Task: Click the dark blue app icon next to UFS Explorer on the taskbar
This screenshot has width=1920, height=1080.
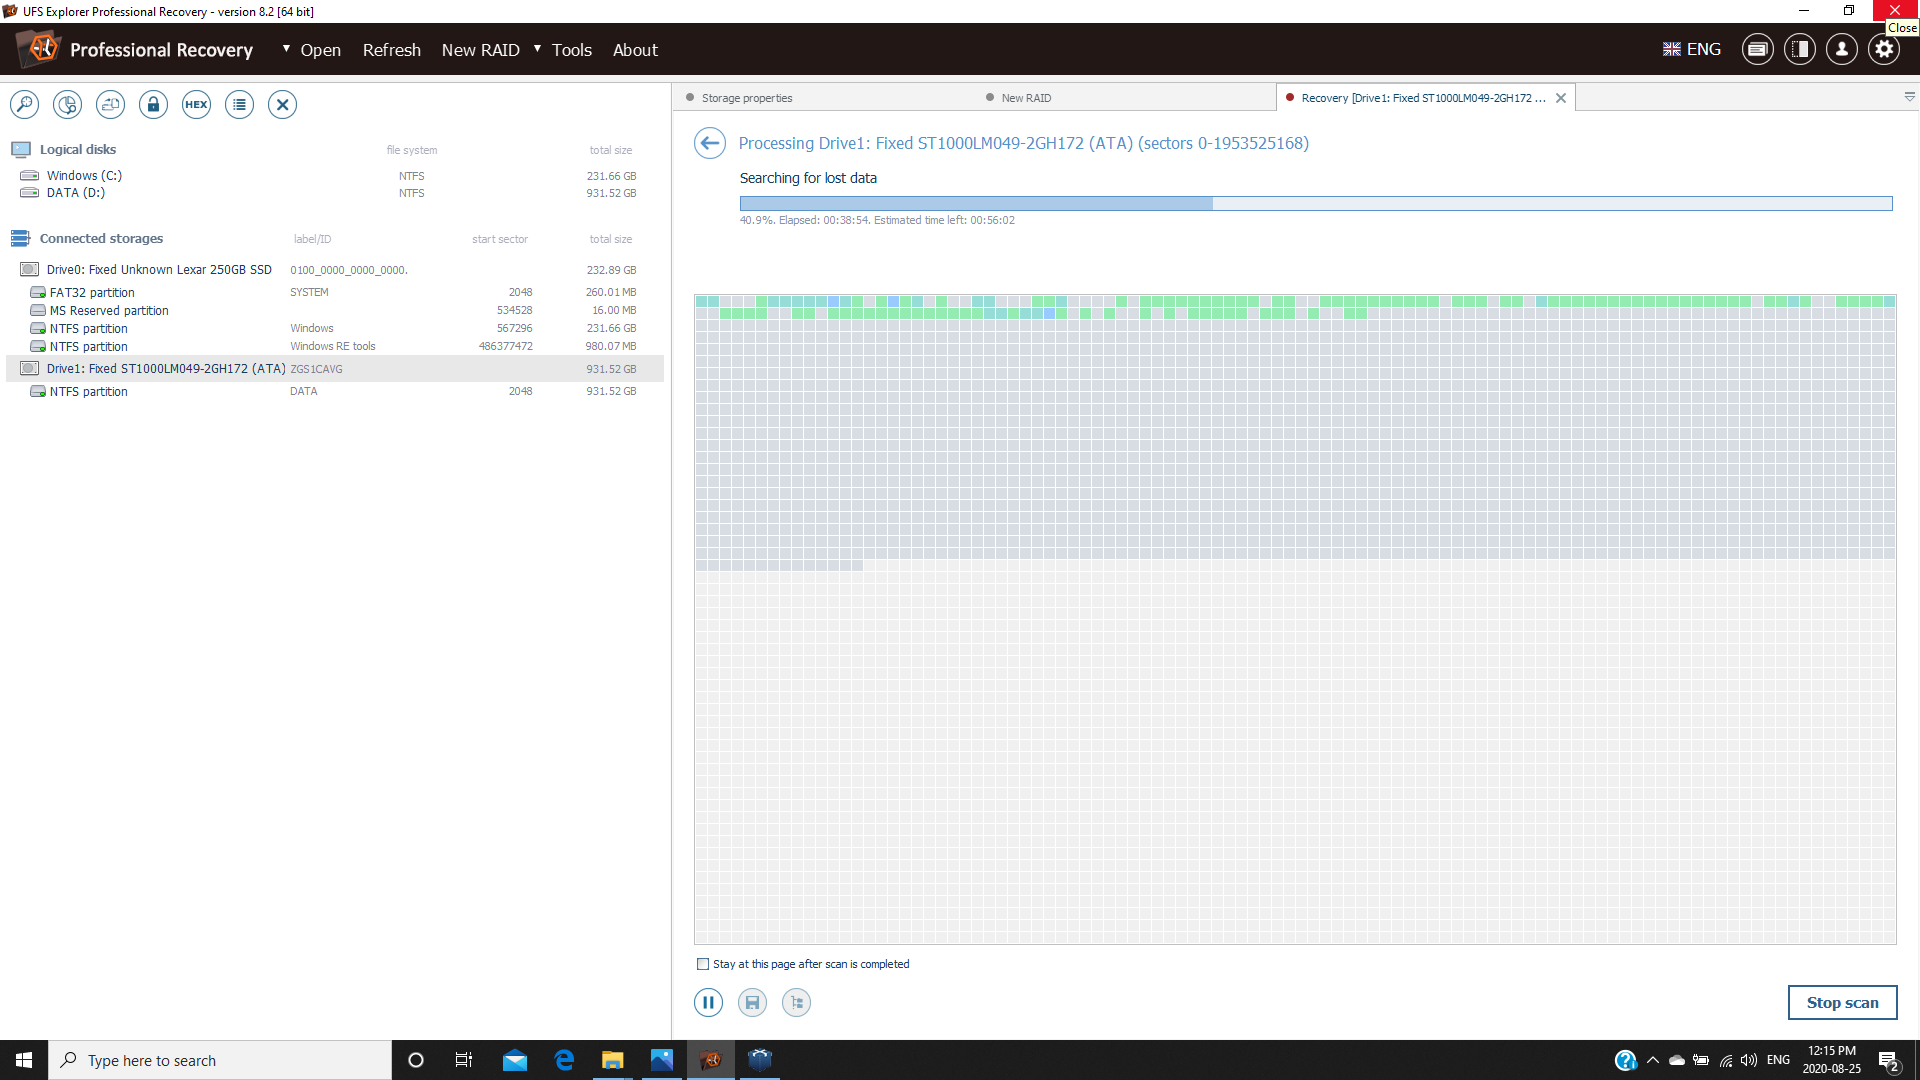Action: click(760, 1060)
